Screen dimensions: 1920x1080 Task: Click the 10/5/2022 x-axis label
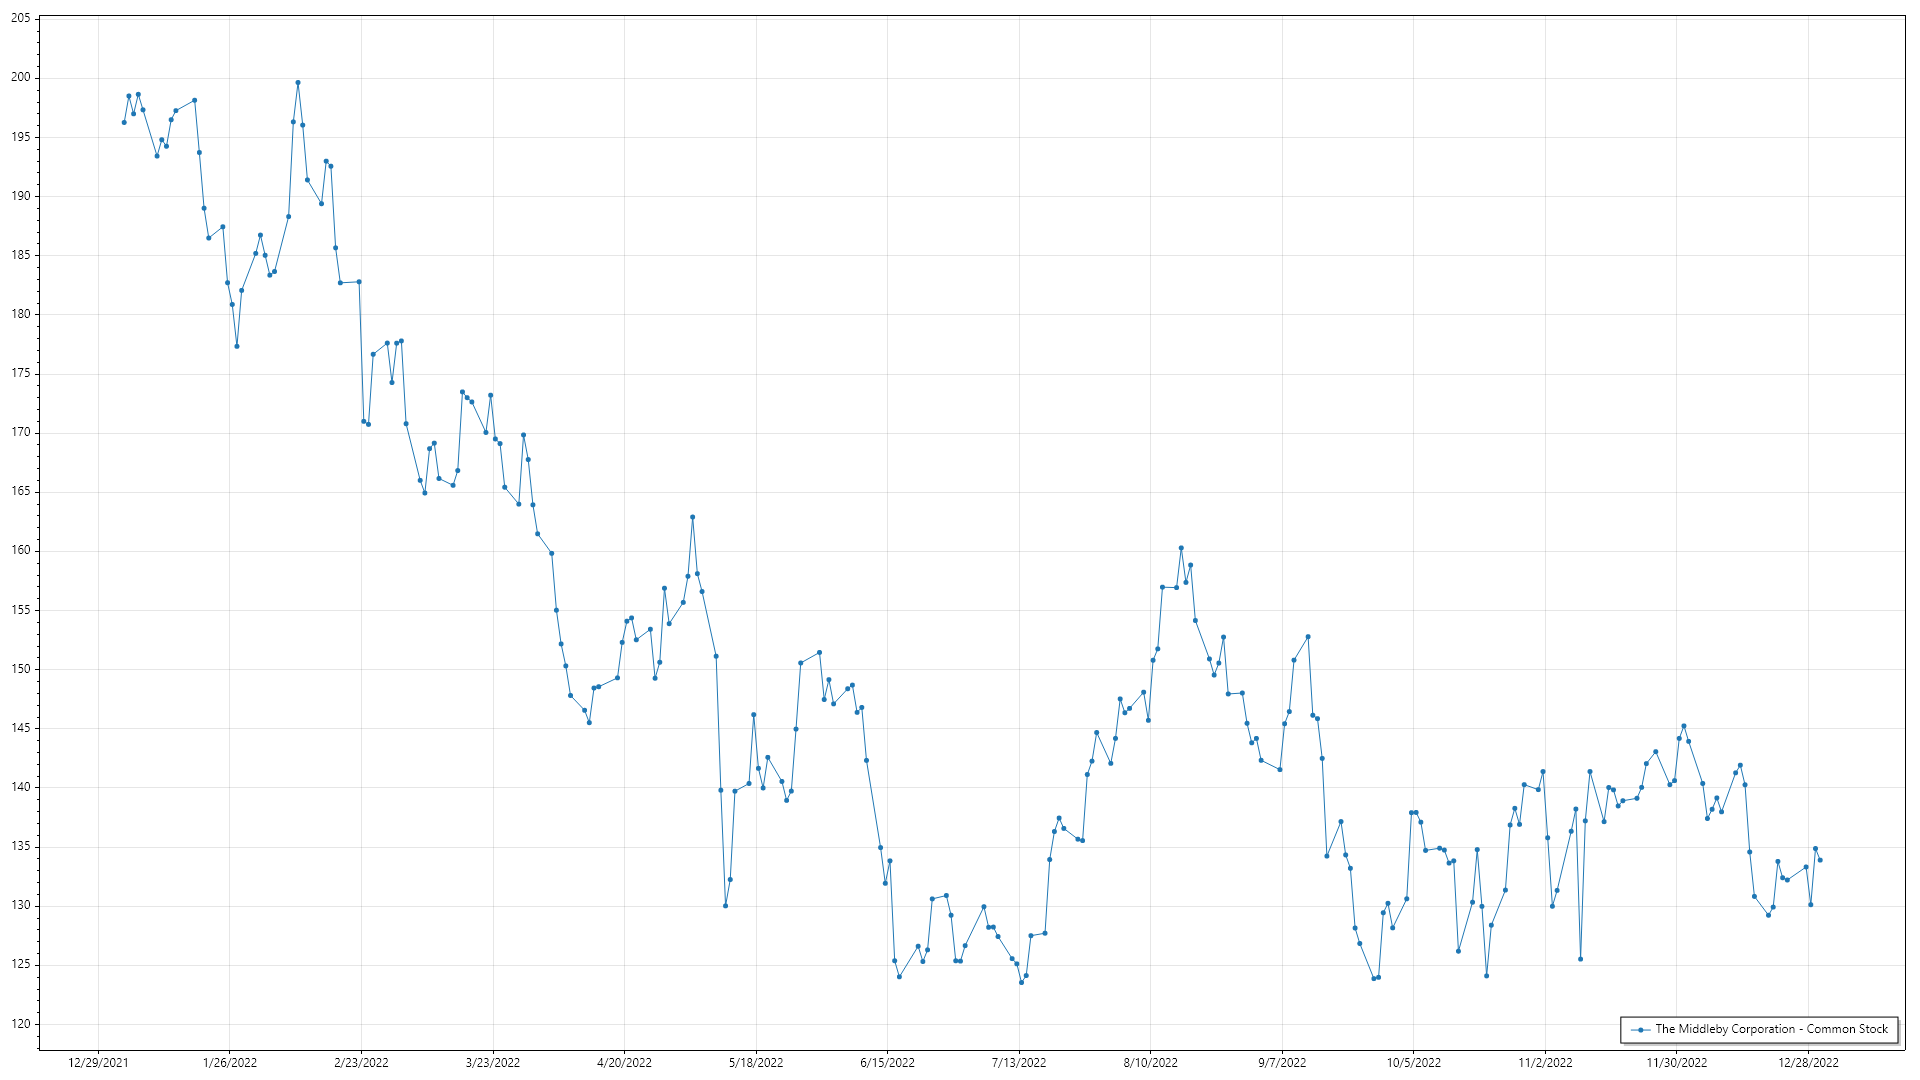click(x=1413, y=1063)
